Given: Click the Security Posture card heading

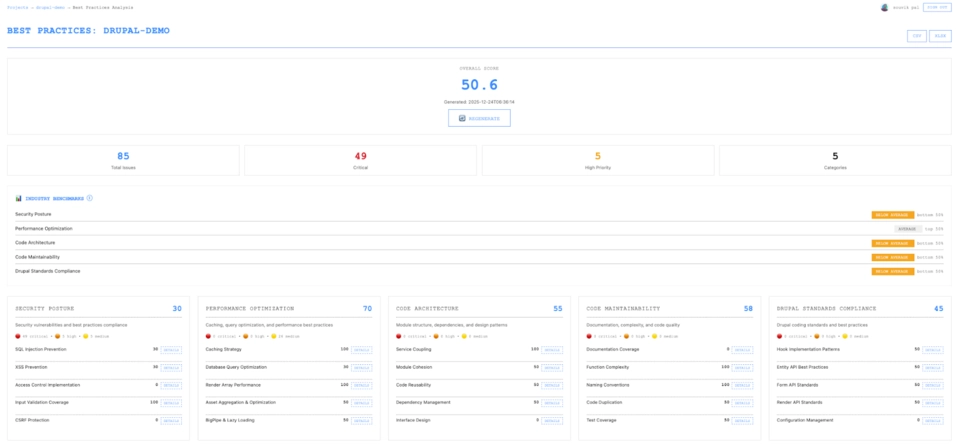Looking at the screenshot, I should pos(44,309).
